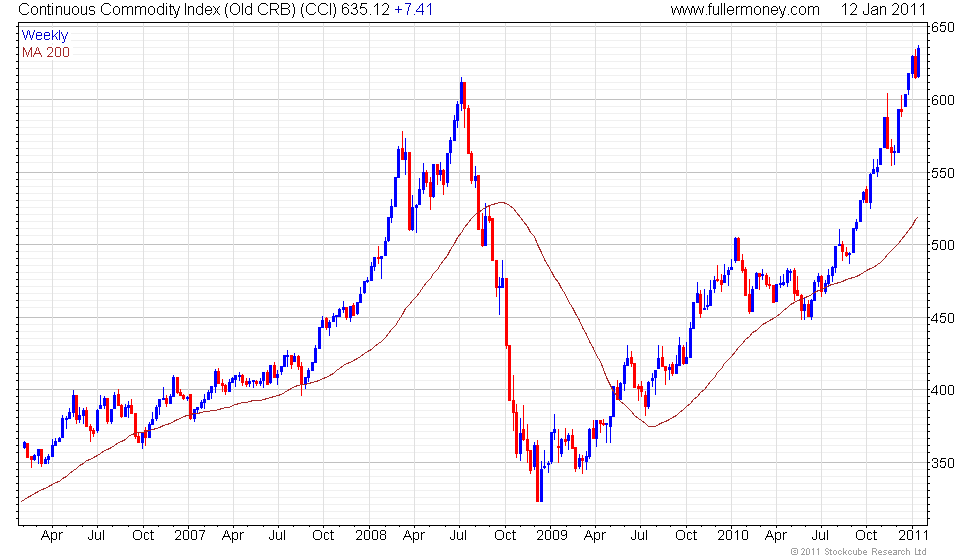The image size is (980, 560).
Task: Click the lowest candle near 2009 below 350
Action: click(539, 472)
